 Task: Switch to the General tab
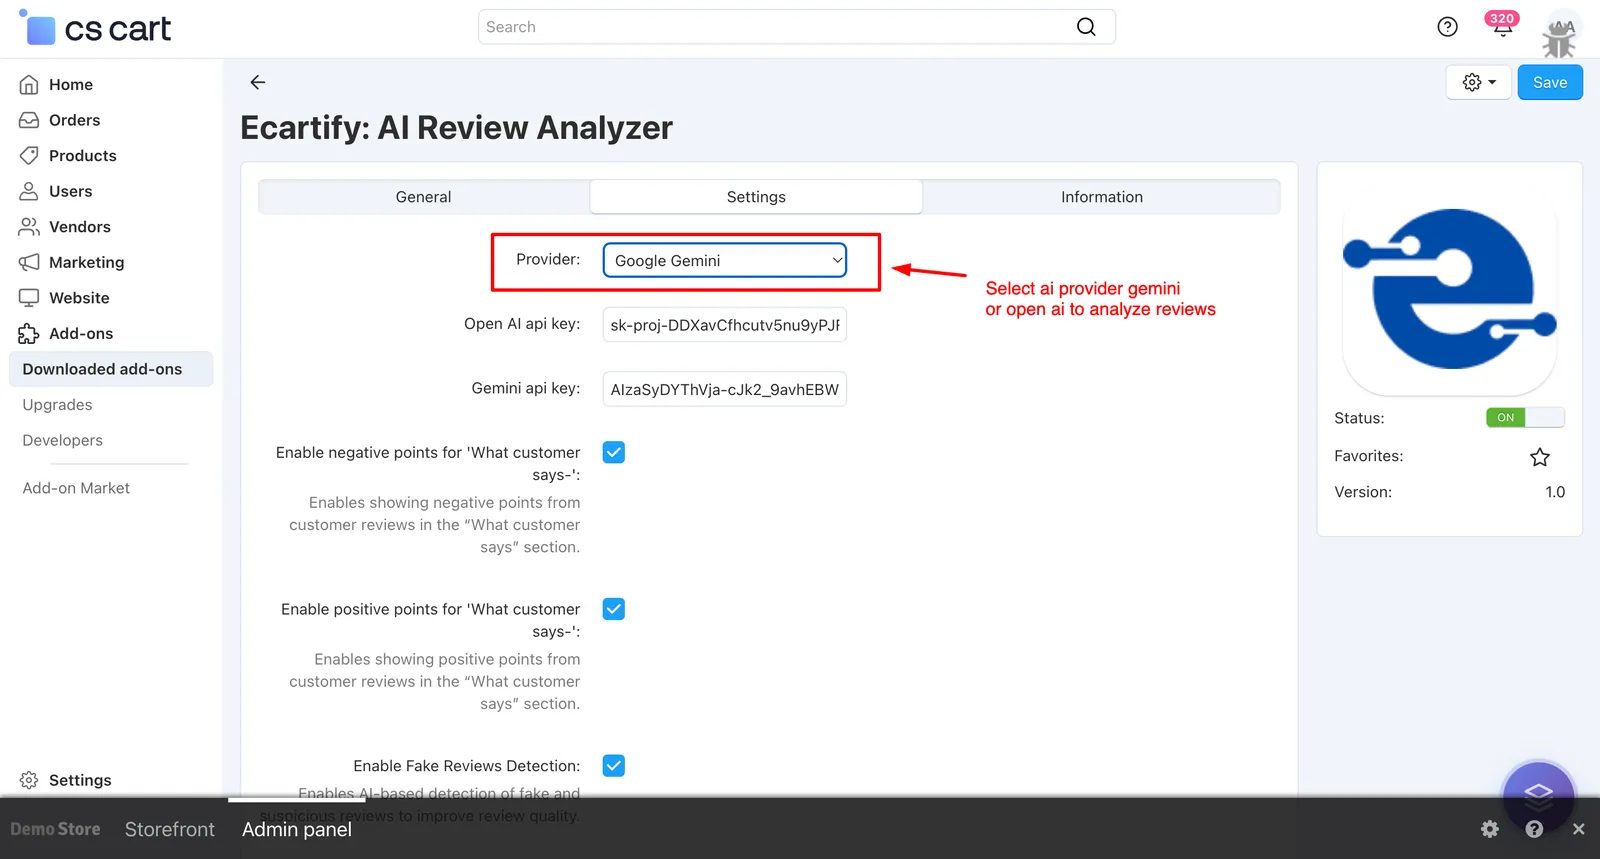tap(424, 197)
